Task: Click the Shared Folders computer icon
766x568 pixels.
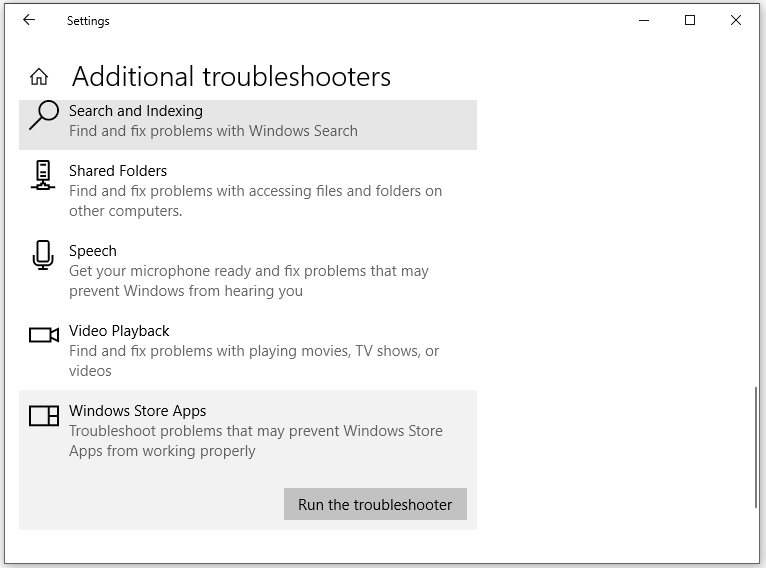Action: pos(43,175)
